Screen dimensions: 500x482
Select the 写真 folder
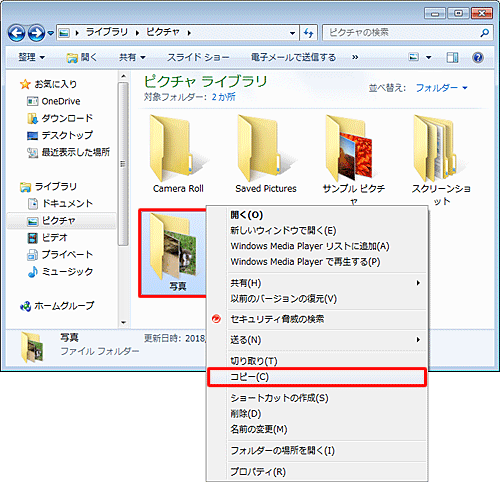point(173,253)
